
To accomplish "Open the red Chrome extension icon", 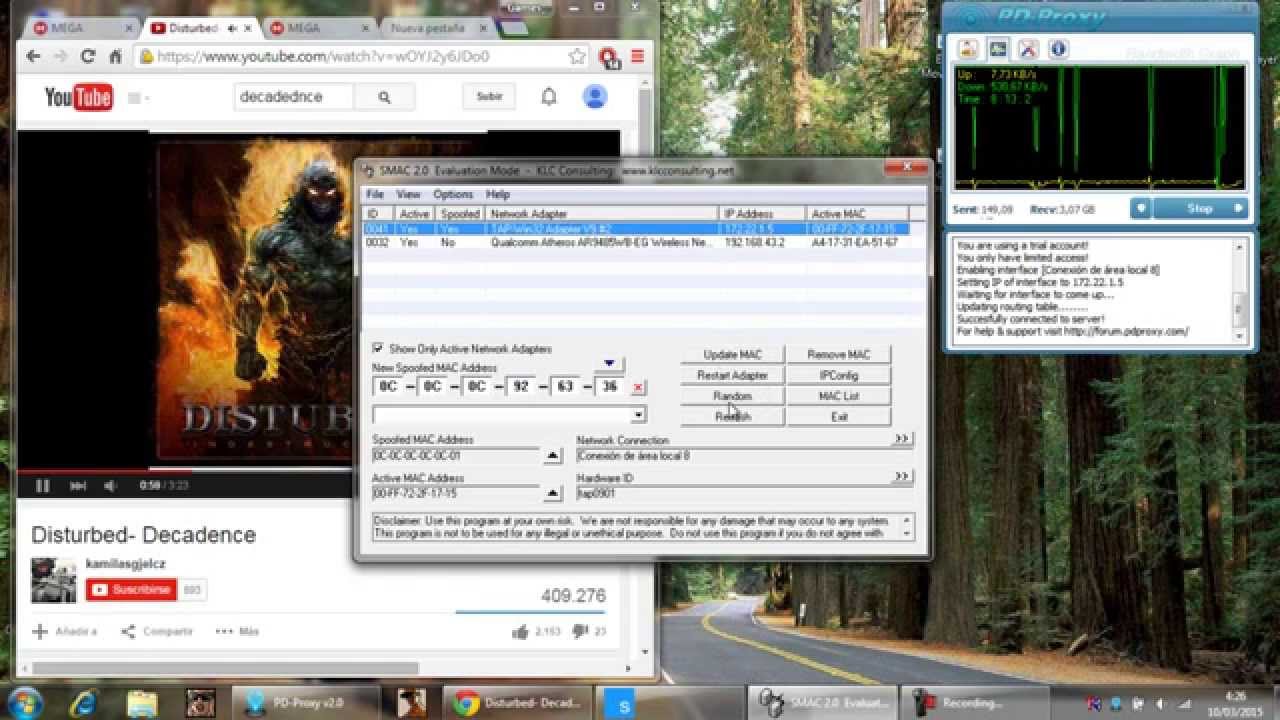I will [608, 57].
